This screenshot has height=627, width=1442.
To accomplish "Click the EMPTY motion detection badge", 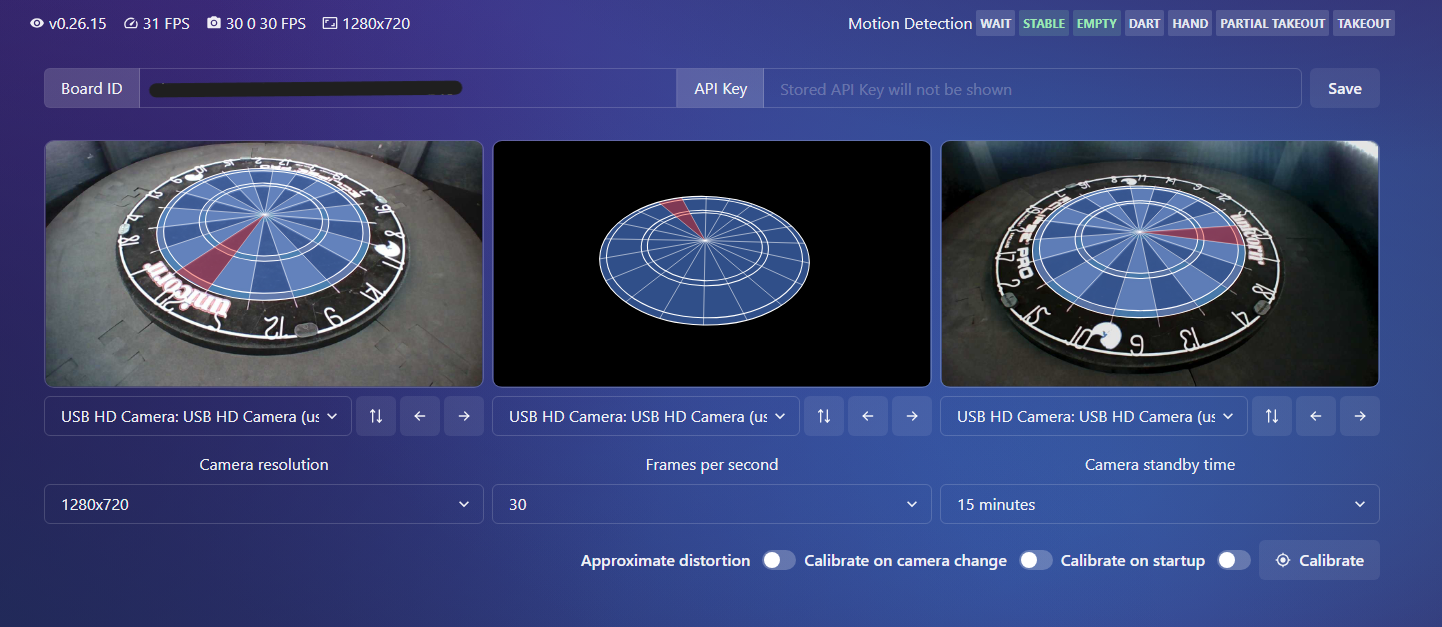I will click(x=1097, y=23).
